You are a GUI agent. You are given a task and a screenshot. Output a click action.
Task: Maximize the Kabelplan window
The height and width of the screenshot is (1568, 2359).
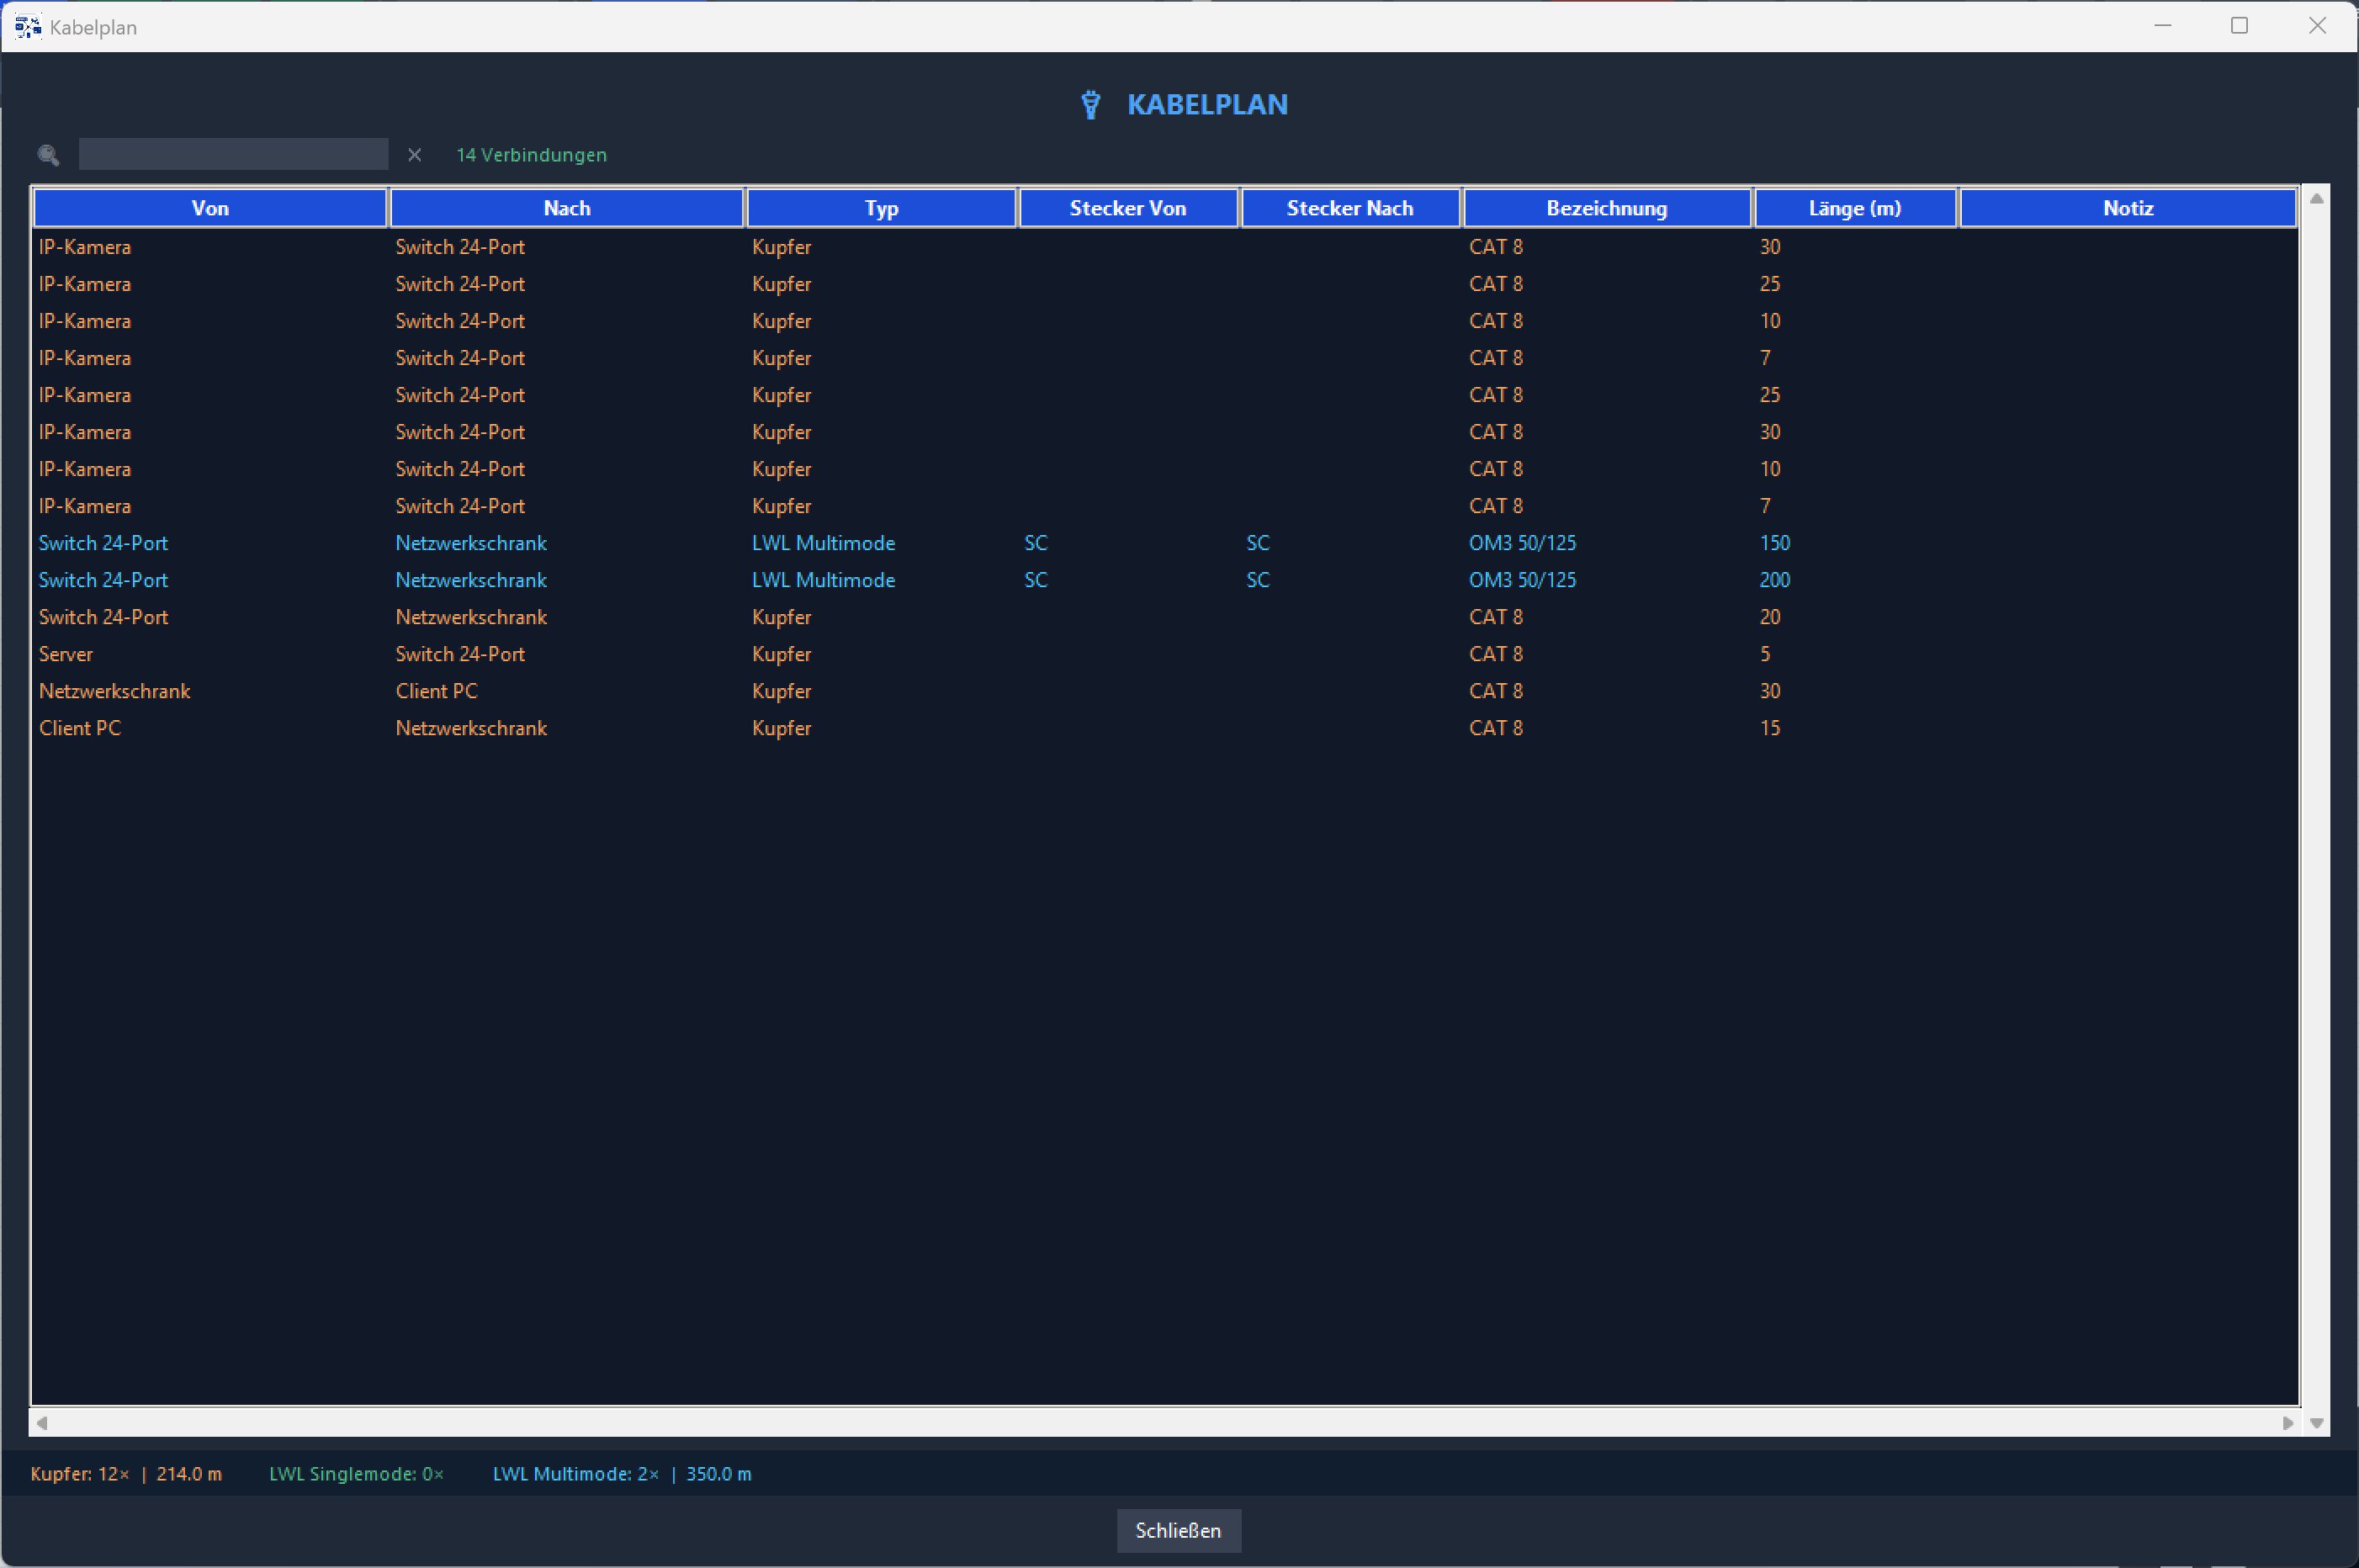[2240, 26]
